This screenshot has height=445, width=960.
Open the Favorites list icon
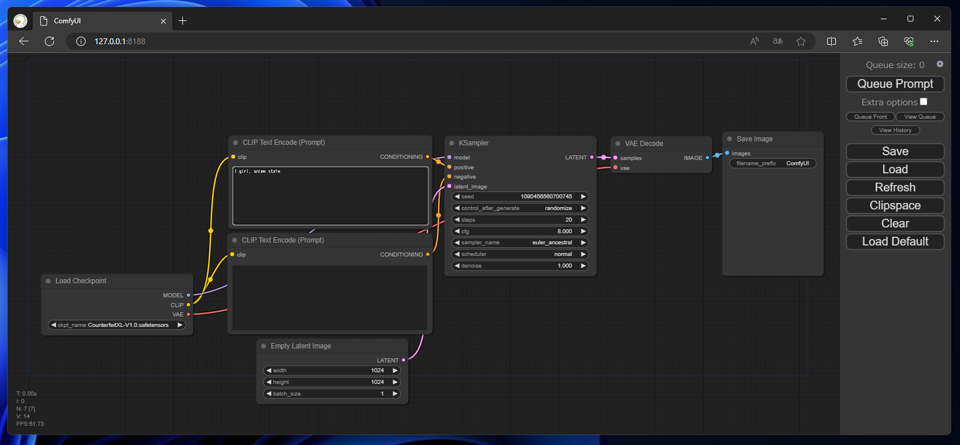(x=857, y=41)
